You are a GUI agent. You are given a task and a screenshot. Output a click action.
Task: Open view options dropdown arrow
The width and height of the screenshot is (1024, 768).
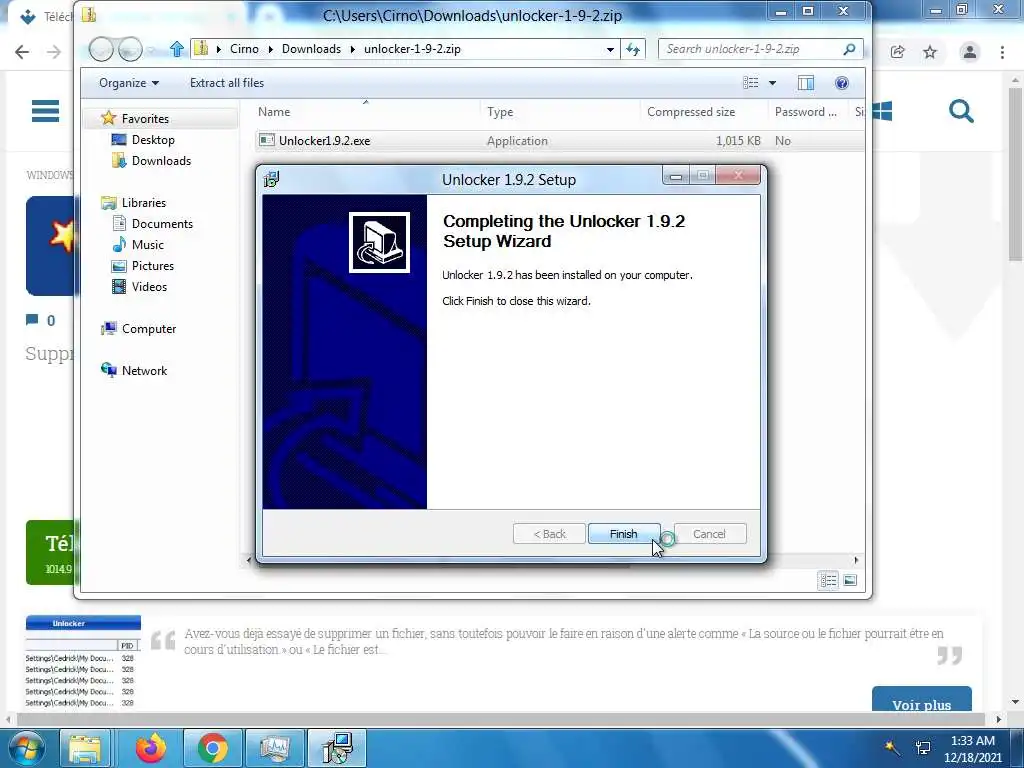point(773,83)
